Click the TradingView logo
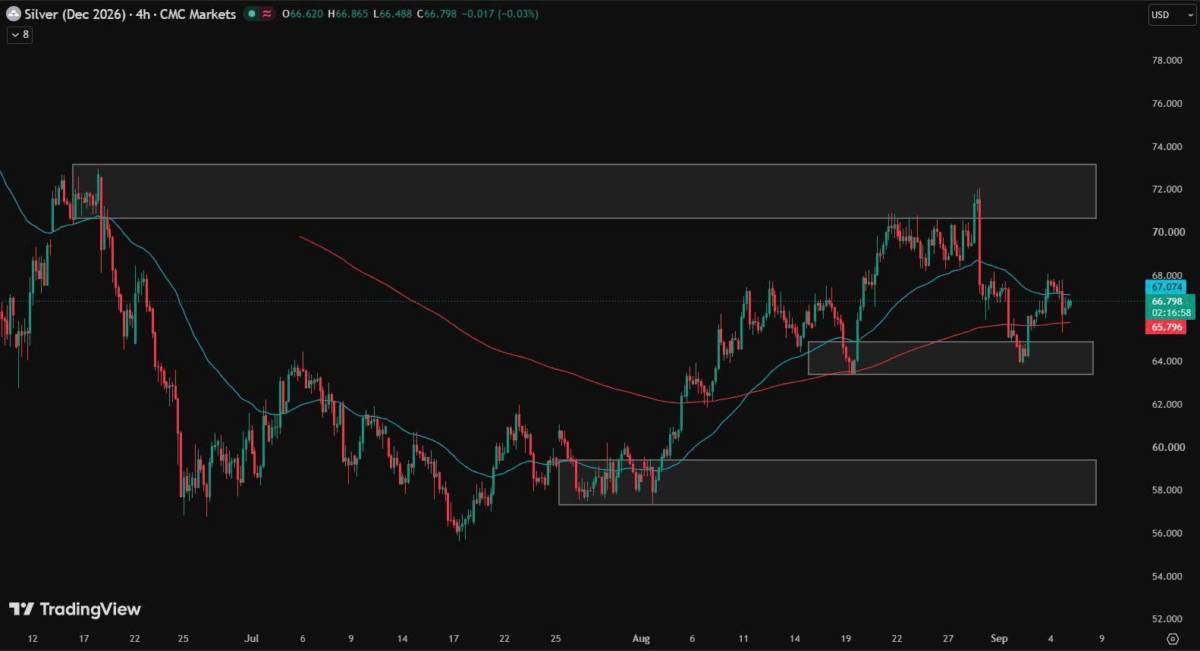 (75, 609)
